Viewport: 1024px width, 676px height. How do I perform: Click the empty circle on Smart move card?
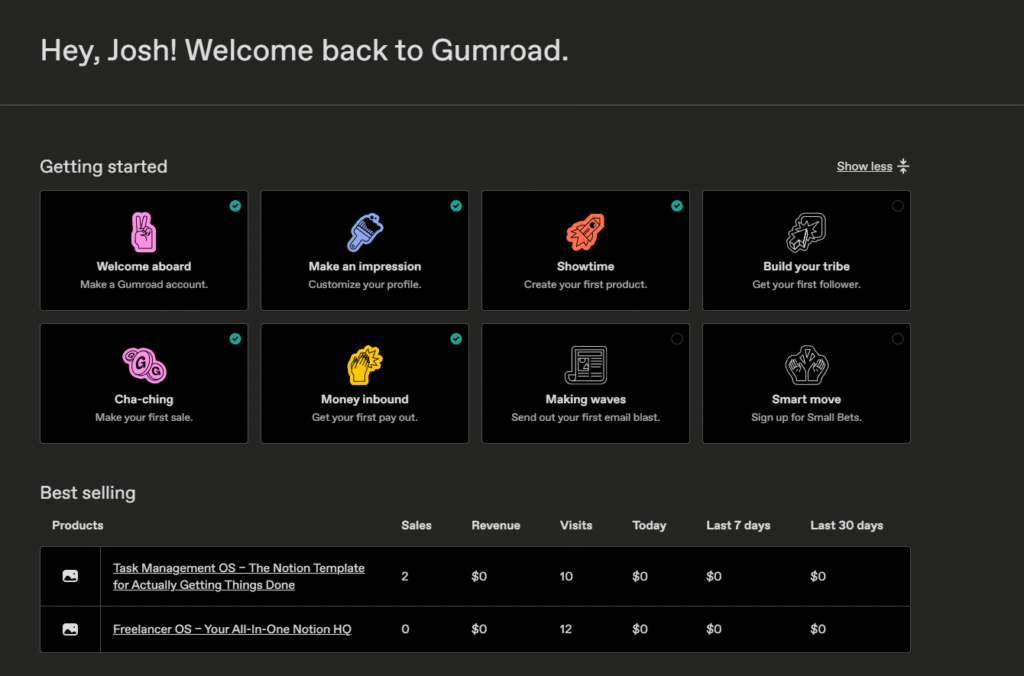(x=897, y=338)
